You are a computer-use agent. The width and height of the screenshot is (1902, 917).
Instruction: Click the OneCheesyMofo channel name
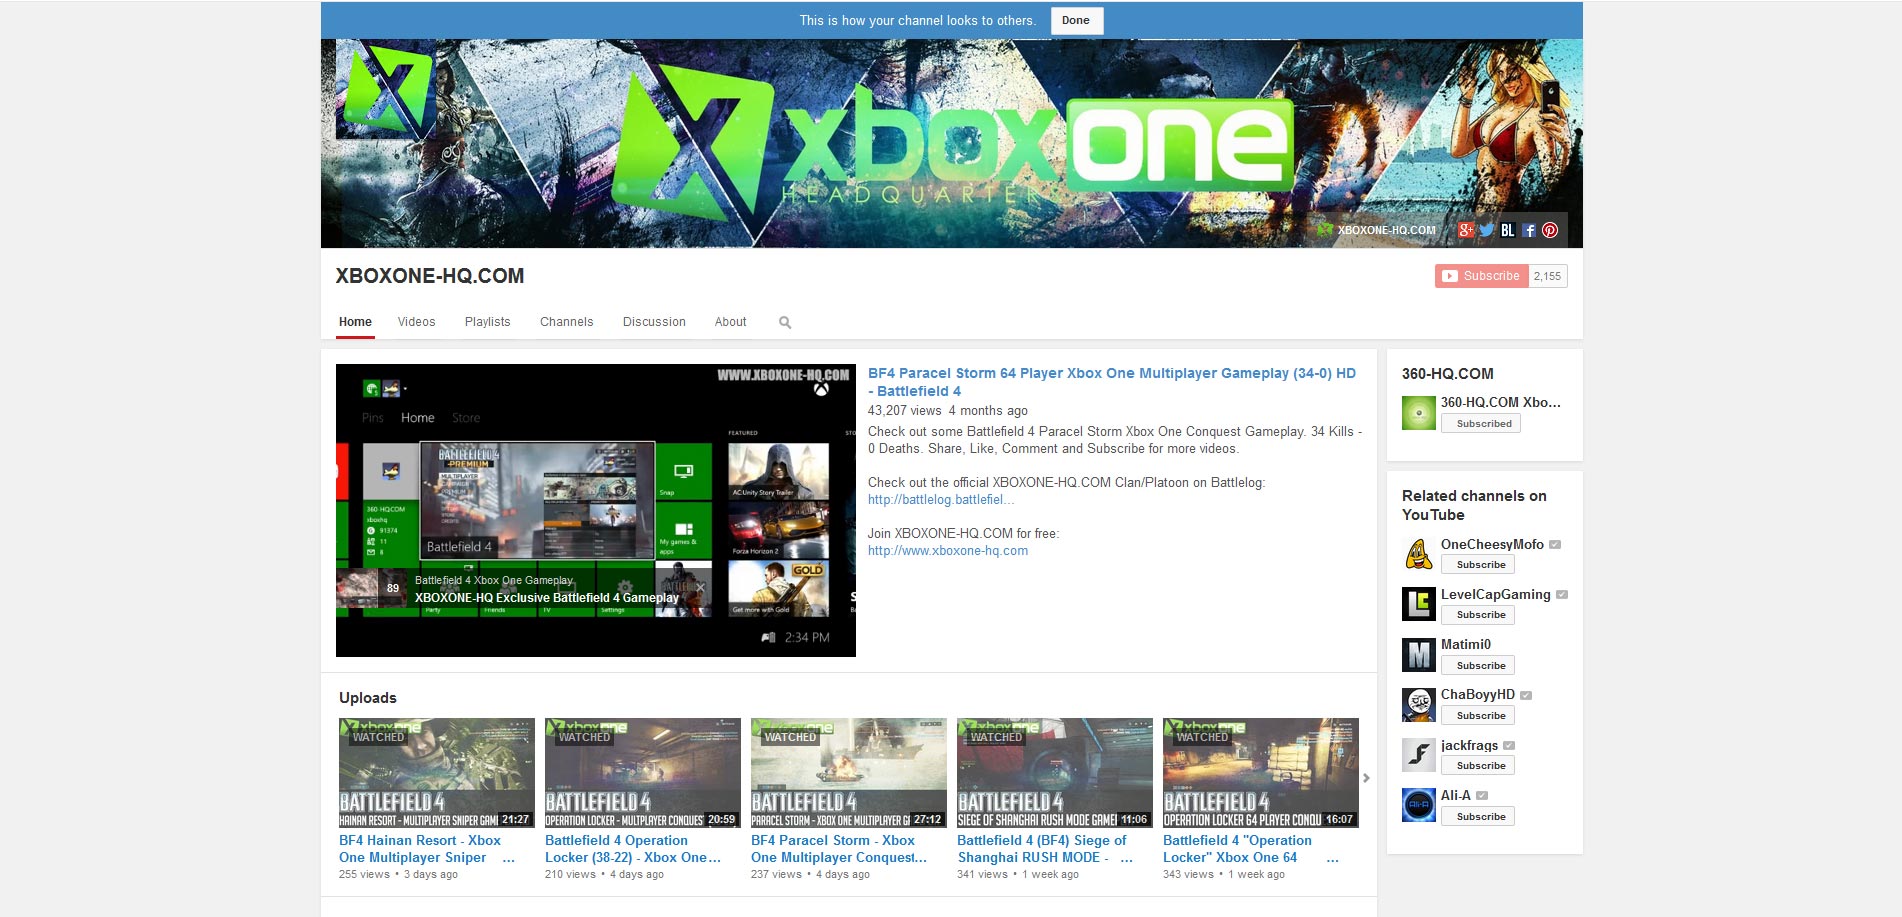click(x=1492, y=544)
